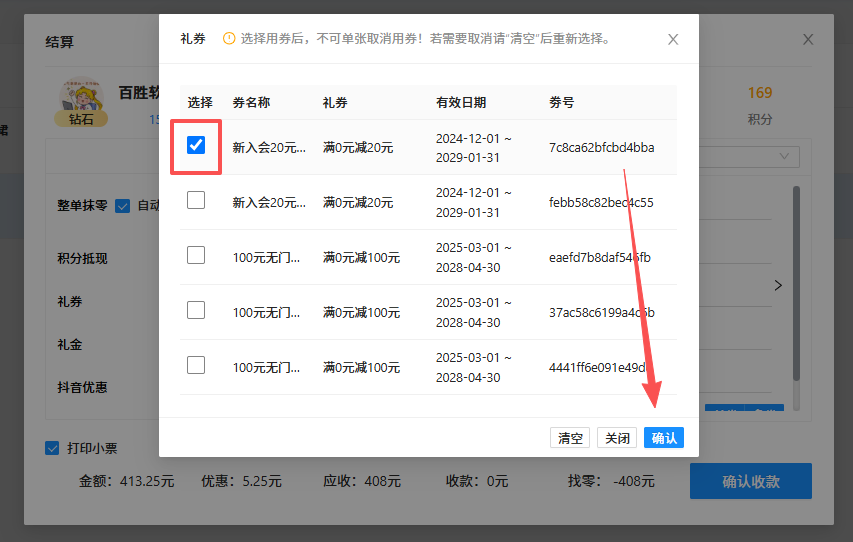Close the 结算 checkout window

pyautogui.click(x=808, y=39)
